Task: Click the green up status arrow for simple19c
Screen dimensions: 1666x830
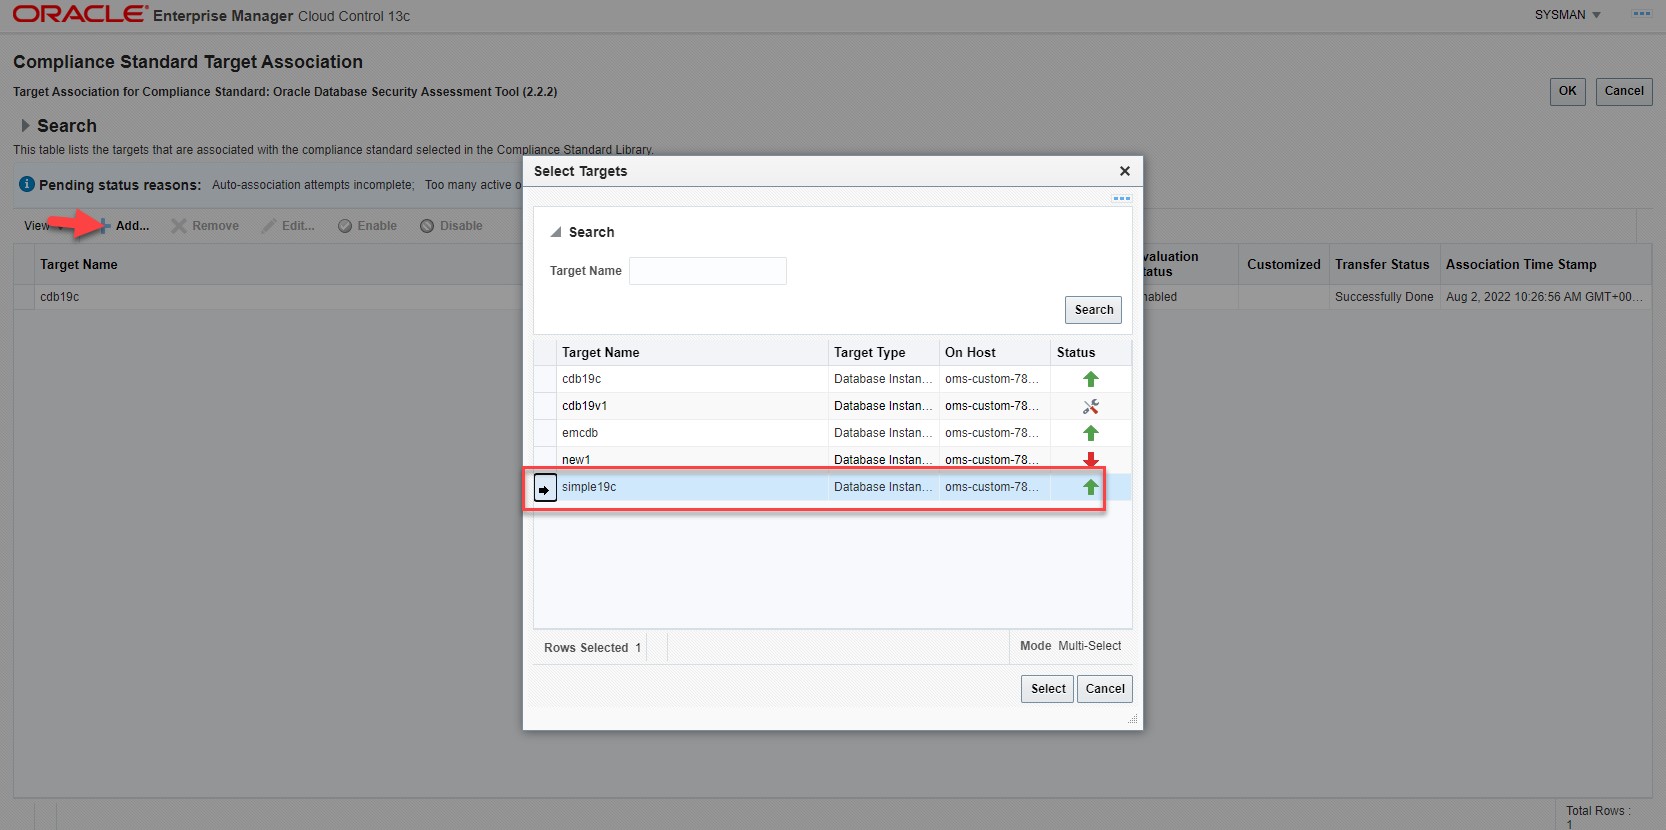Action: 1091,487
